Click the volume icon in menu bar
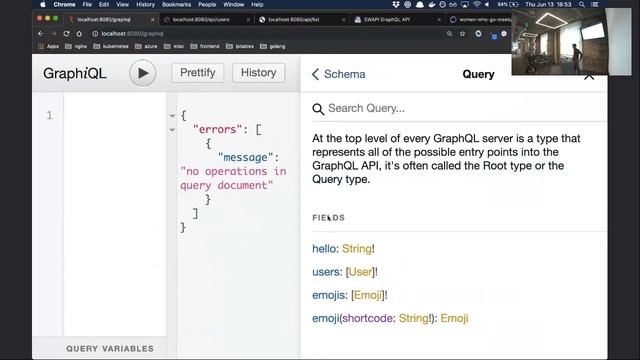This screenshot has width=640, height=360. tap(487, 4)
